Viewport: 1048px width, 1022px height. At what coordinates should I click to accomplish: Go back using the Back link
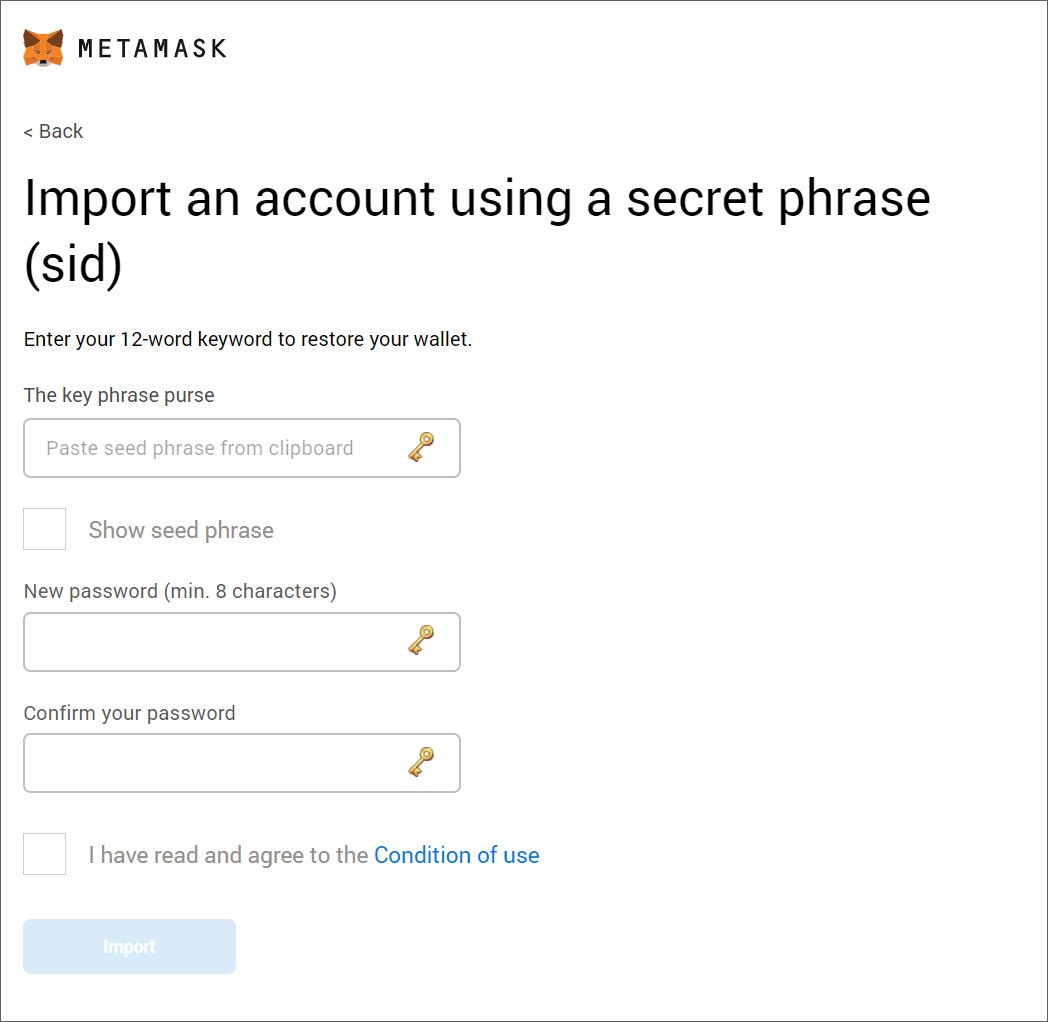(x=53, y=131)
